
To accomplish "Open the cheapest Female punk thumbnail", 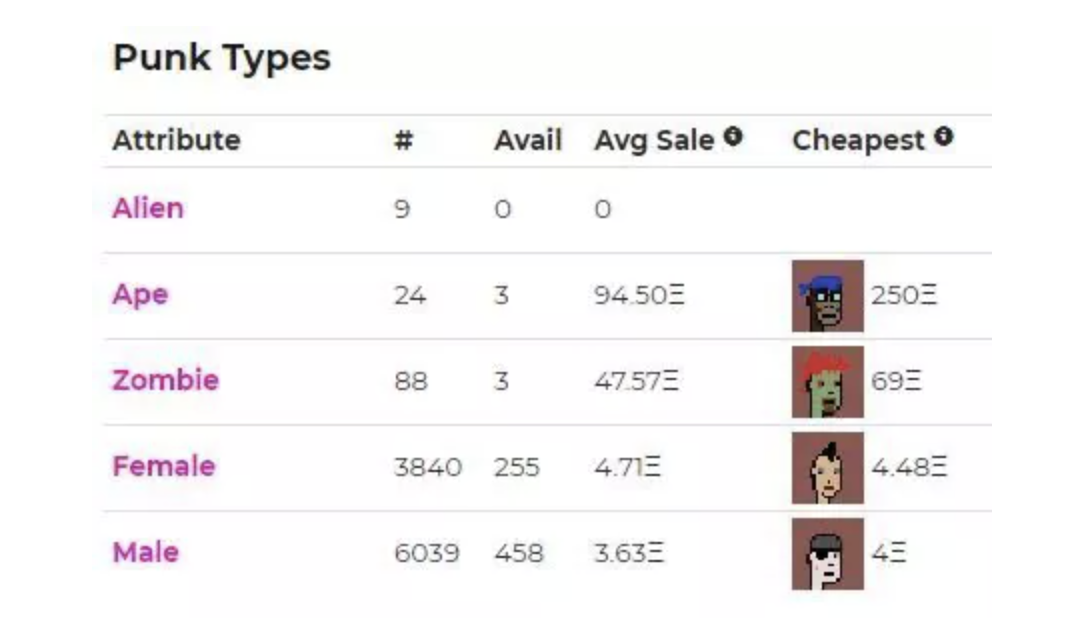I will [828, 468].
